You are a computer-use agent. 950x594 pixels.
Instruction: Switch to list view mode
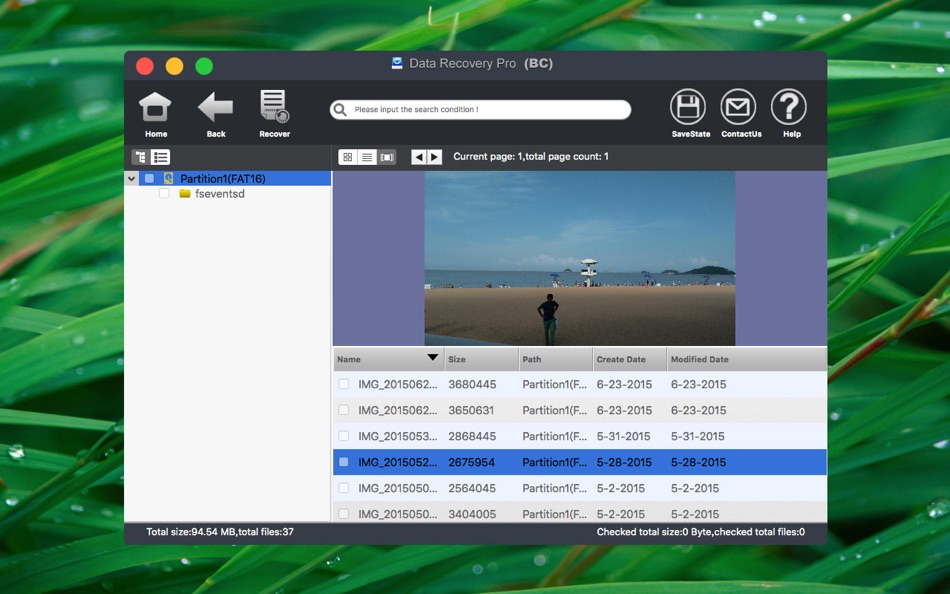pyautogui.click(x=367, y=157)
